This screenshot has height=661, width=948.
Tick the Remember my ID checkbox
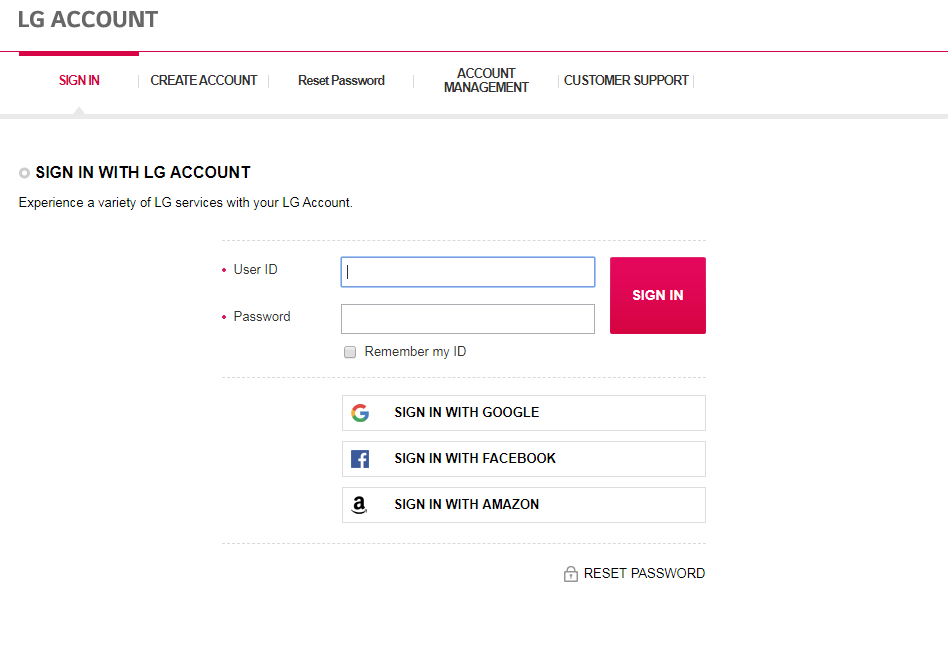[x=350, y=352]
